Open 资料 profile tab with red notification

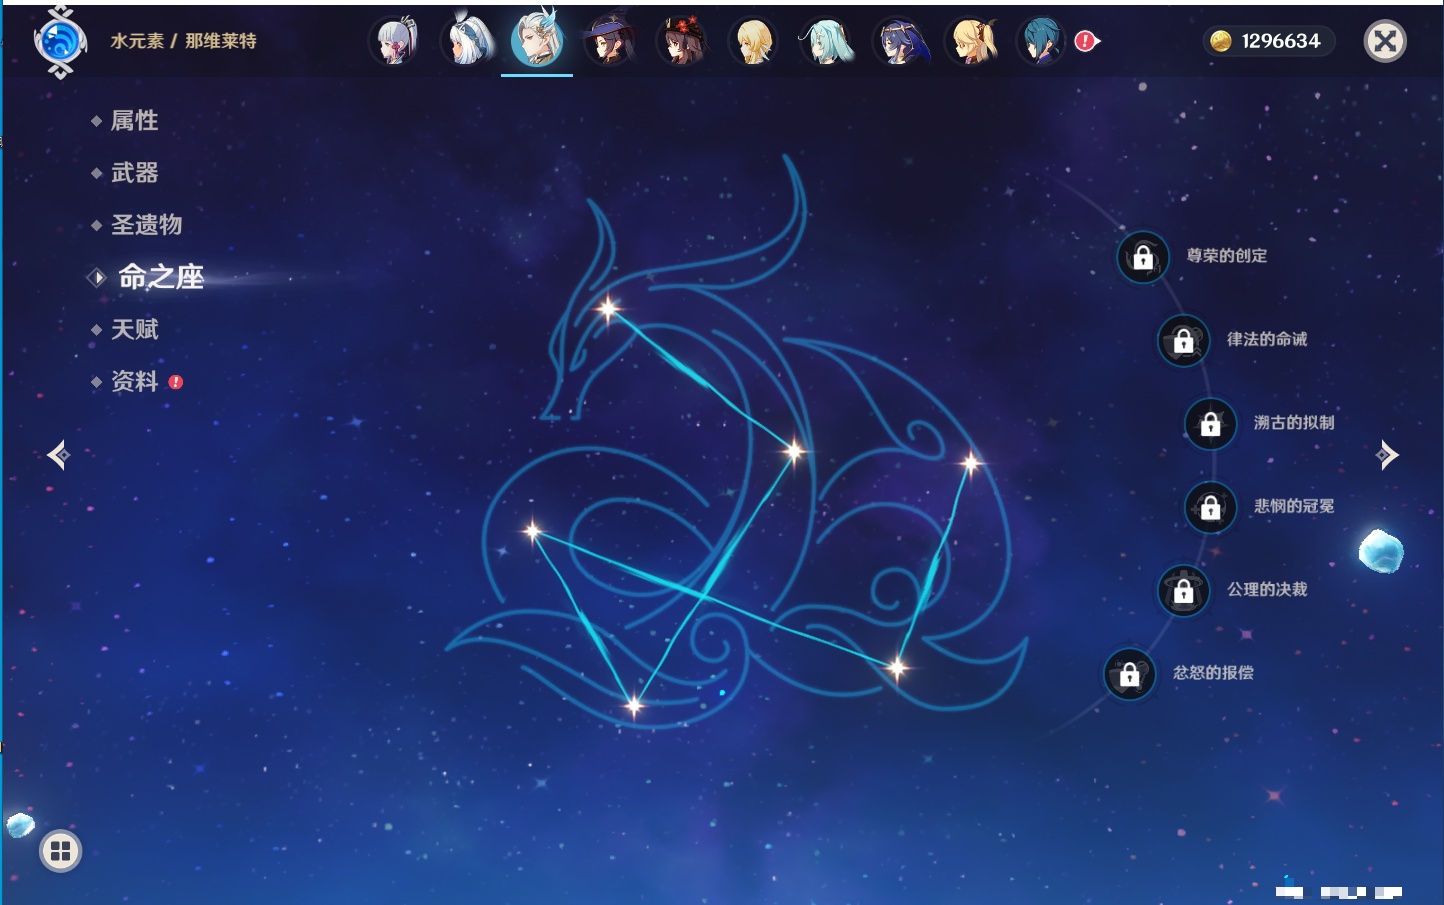pos(134,381)
